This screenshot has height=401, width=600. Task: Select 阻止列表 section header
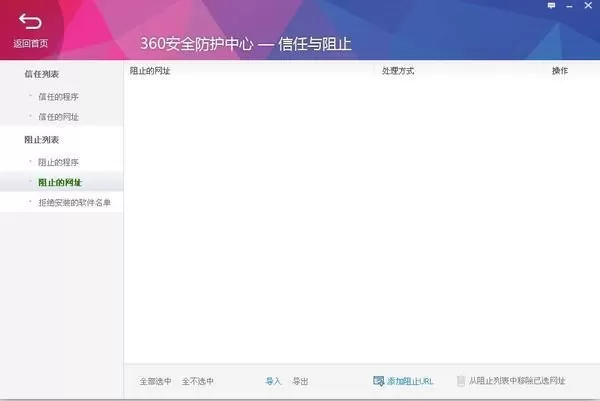point(42,140)
